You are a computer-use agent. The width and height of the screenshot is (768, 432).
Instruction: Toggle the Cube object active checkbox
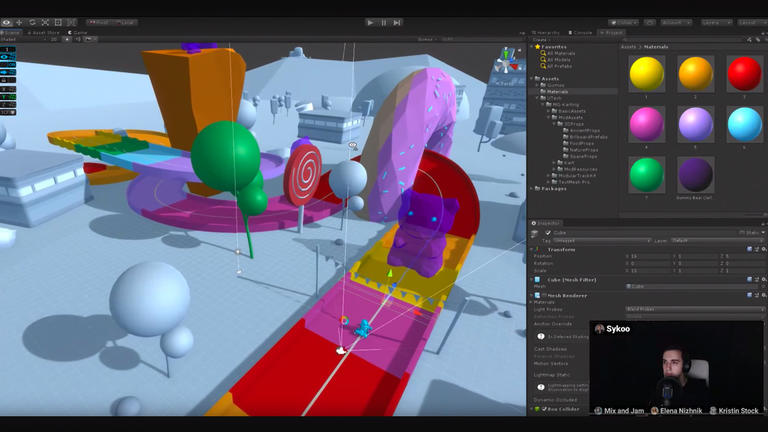[548, 232]
